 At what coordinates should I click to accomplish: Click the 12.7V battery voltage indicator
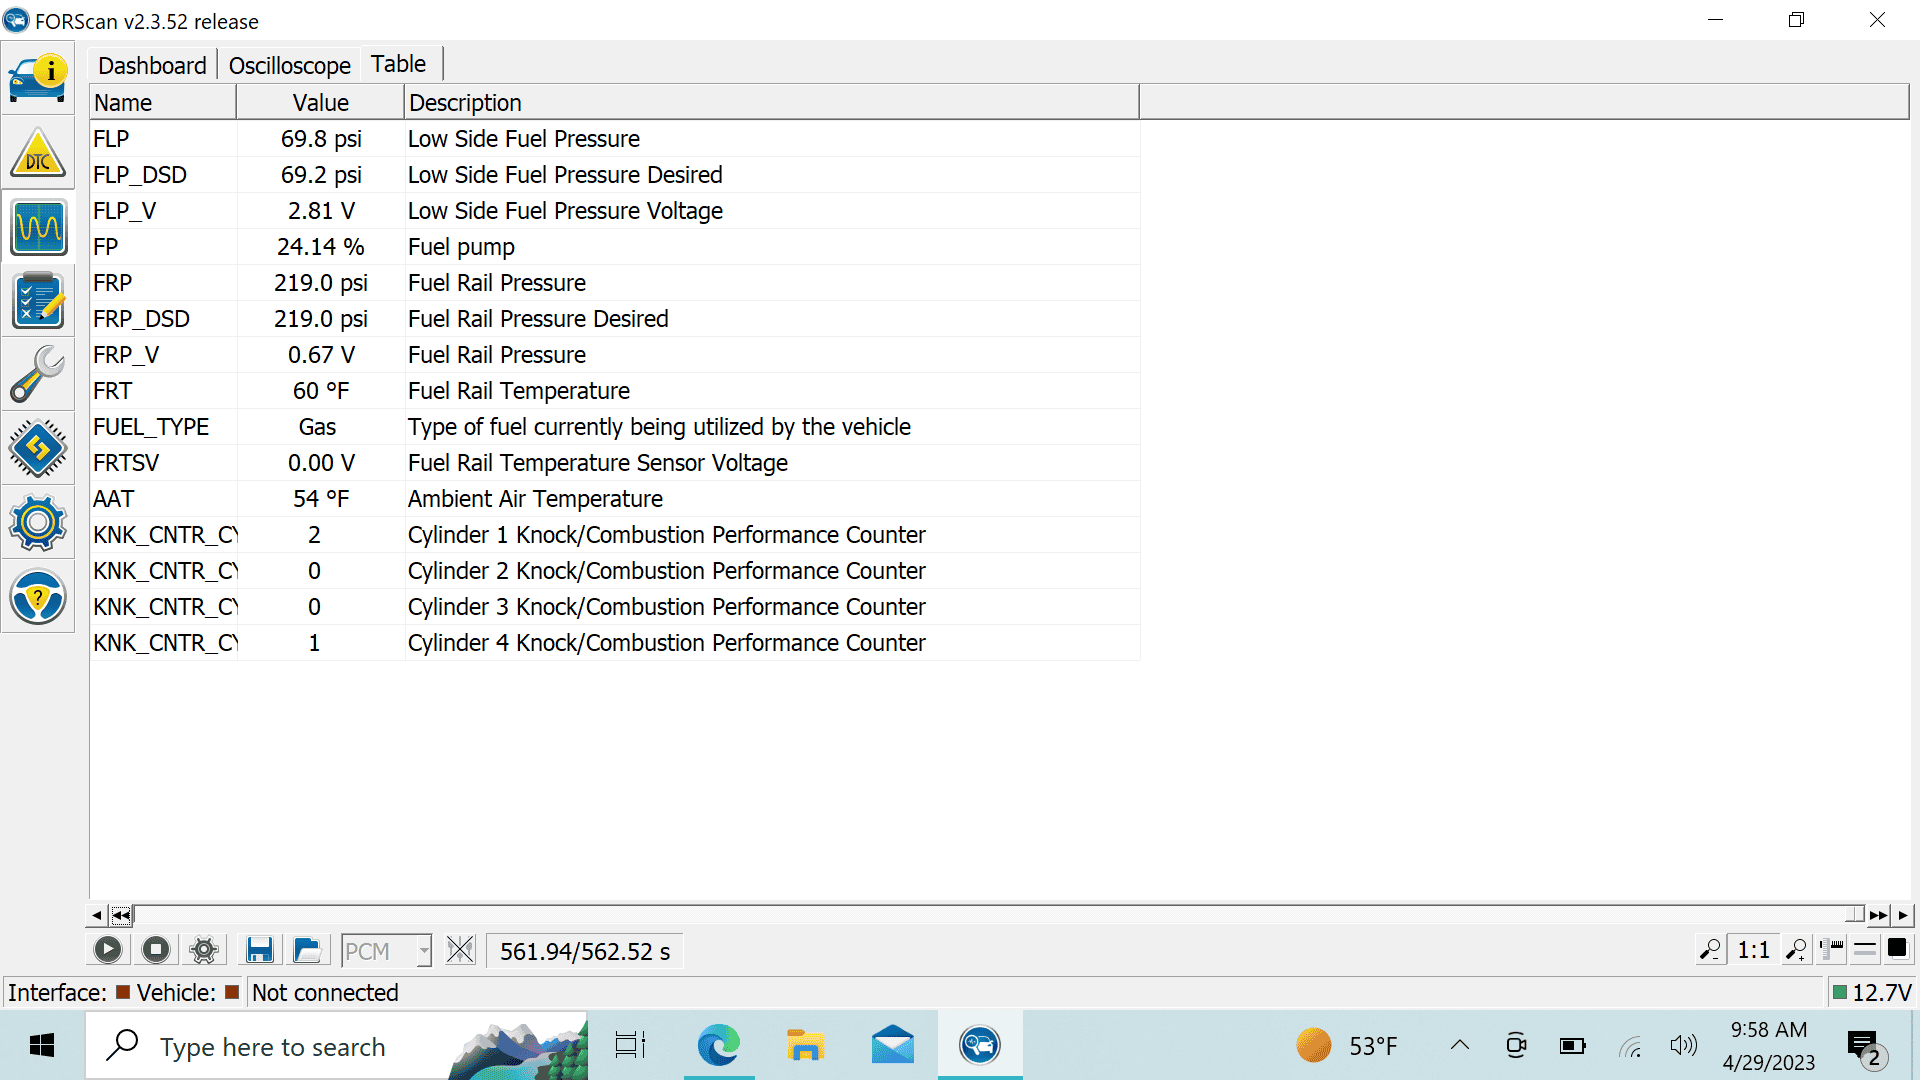1872,992
